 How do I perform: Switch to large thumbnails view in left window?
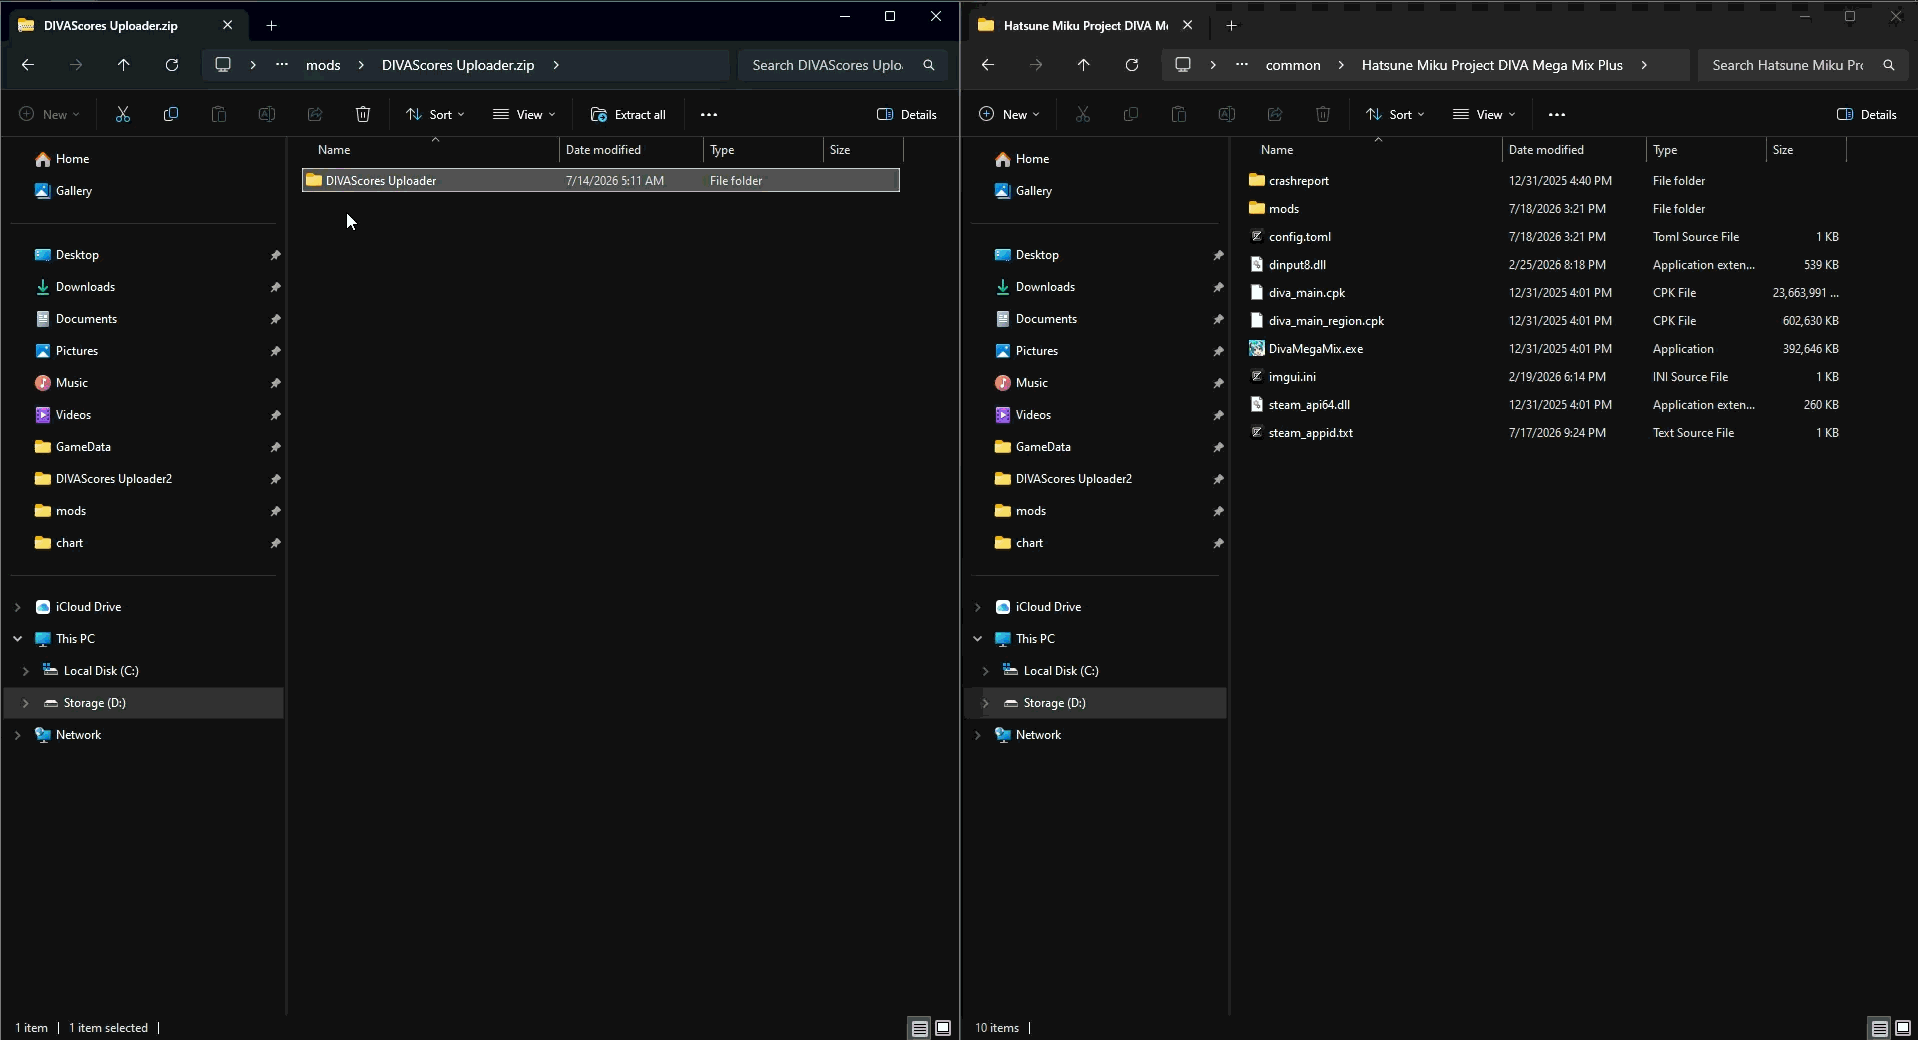tap(943, 1028)
